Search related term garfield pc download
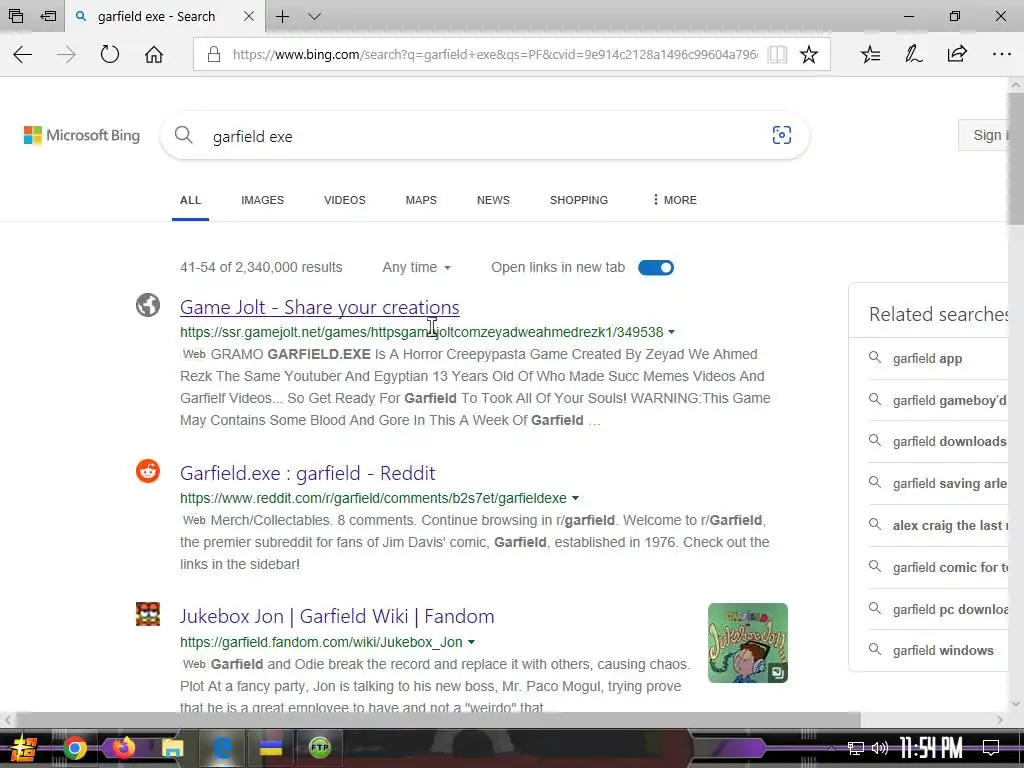Image resolution: width=1024 pixels, height=768 pixels. [x=949, y=609]
